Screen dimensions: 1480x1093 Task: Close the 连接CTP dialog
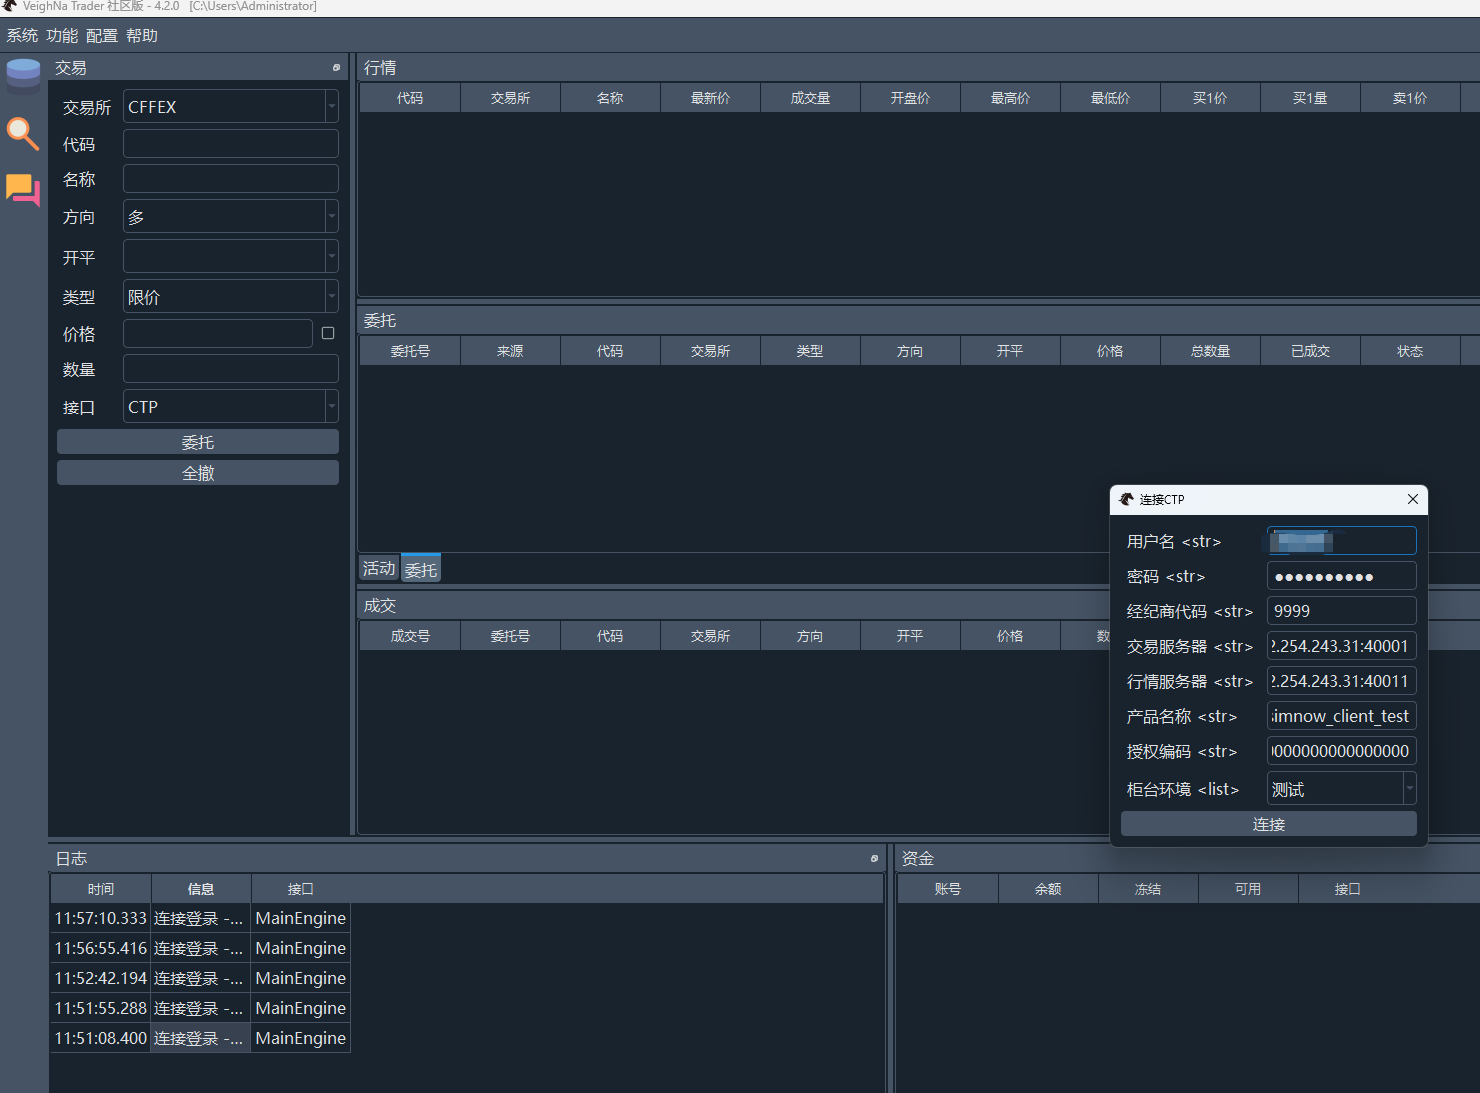[1412, 499]
